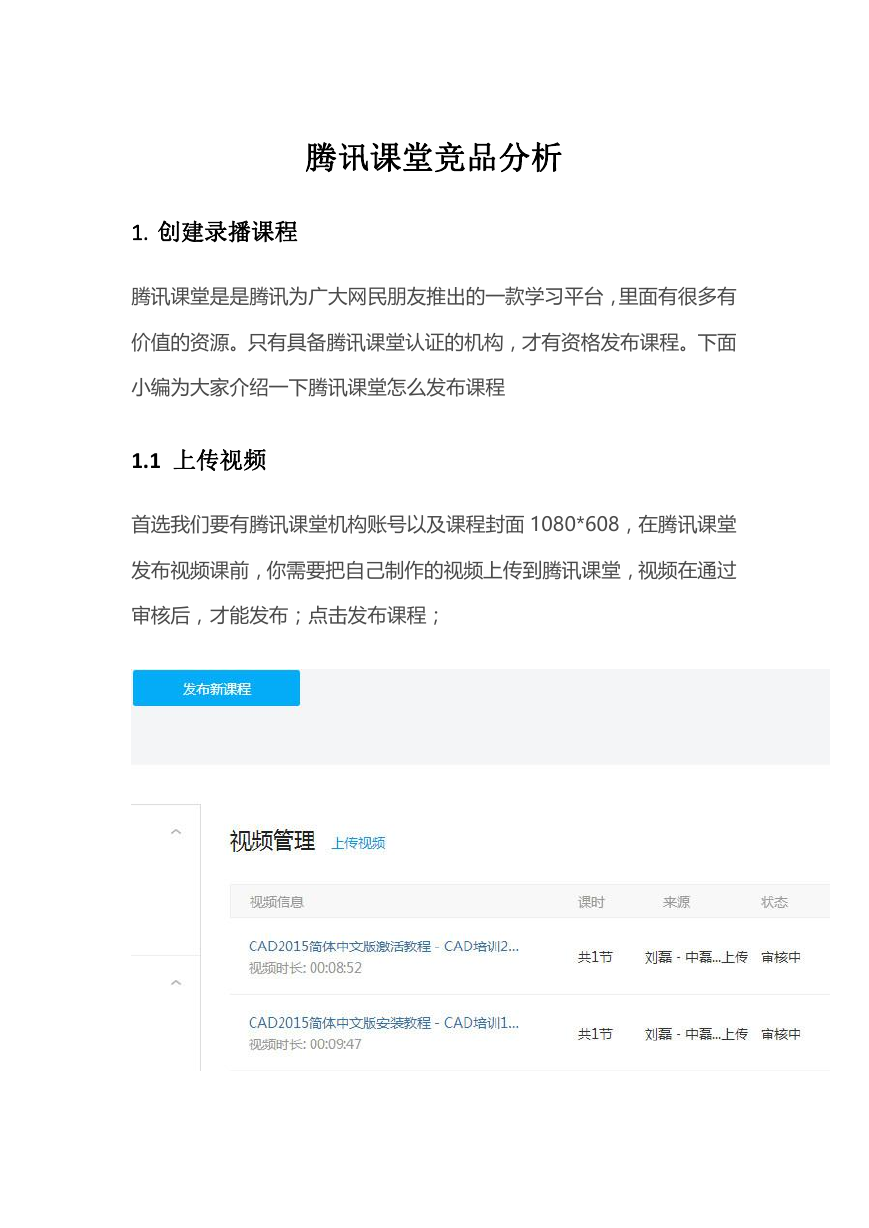Click the source cell in the 激活教程 row
The width and height of the screenshot is (869, 1228).
pos(696,957)
